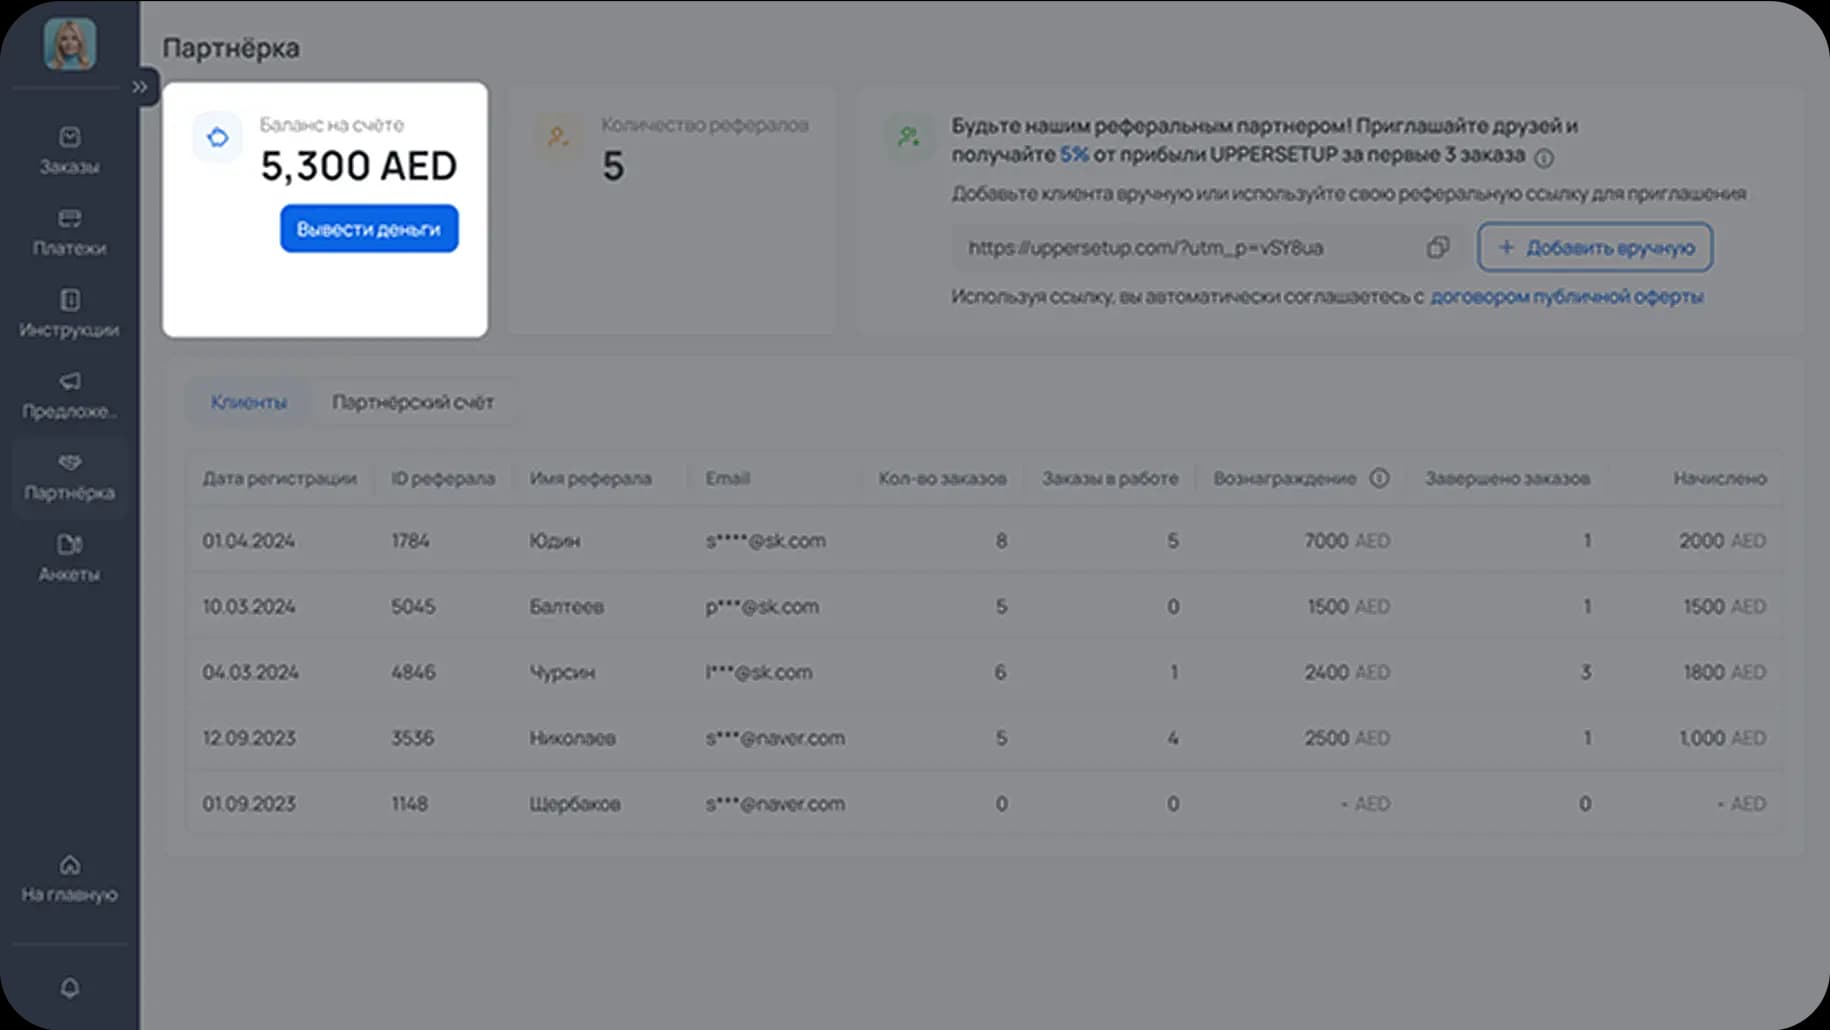Show info next to 5% referral offer
This screenshot has height=1030, width=1830.
point(1544,158)
